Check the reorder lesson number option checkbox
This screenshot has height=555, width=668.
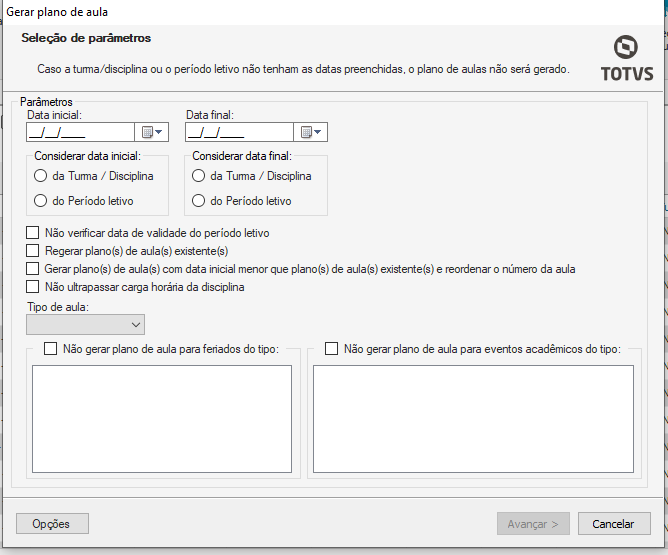click(x=33, y=269)
